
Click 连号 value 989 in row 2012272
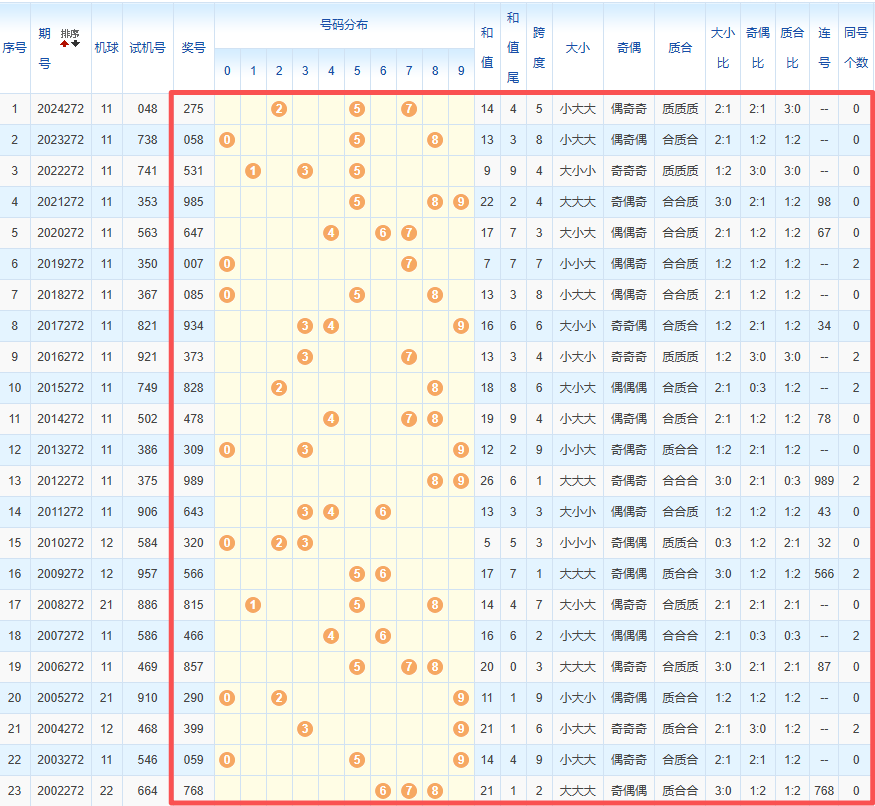click(824, 480)
